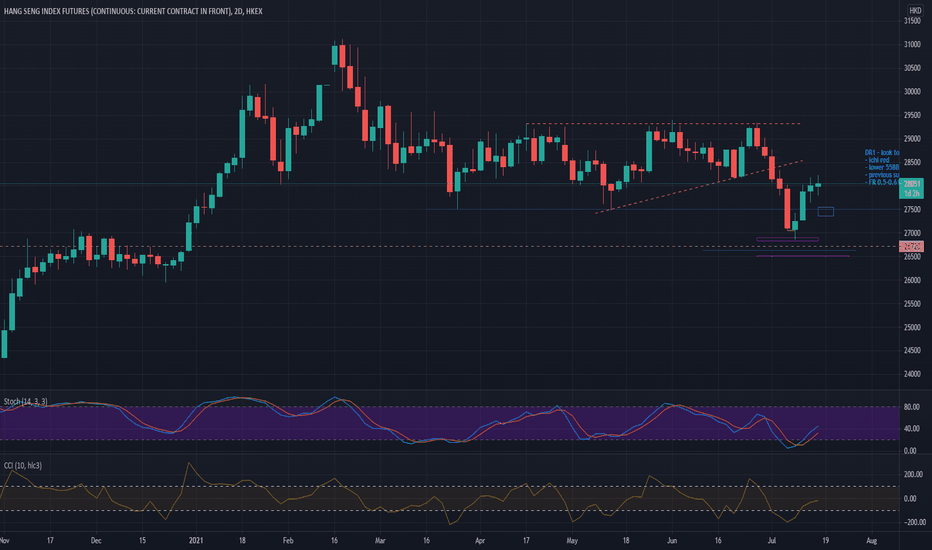This screenshot has width=932, height=550.
Task: Click the May label on time axis
Action: click(x=572, y=541)
